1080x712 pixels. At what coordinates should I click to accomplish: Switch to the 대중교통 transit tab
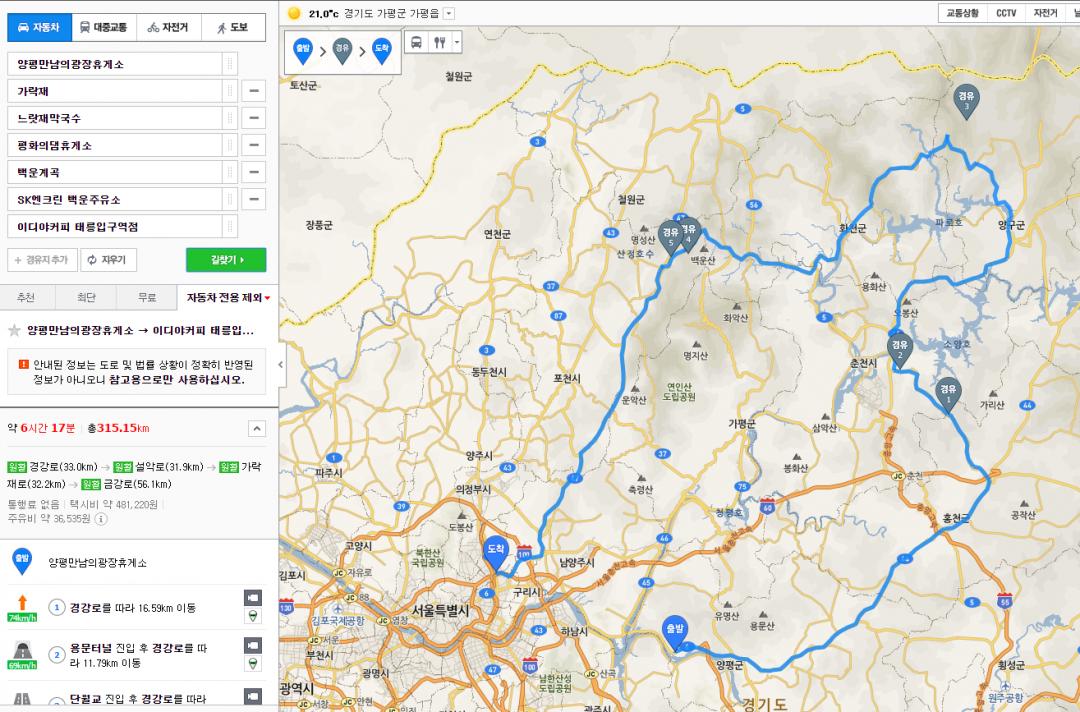[x=103, y=27]
